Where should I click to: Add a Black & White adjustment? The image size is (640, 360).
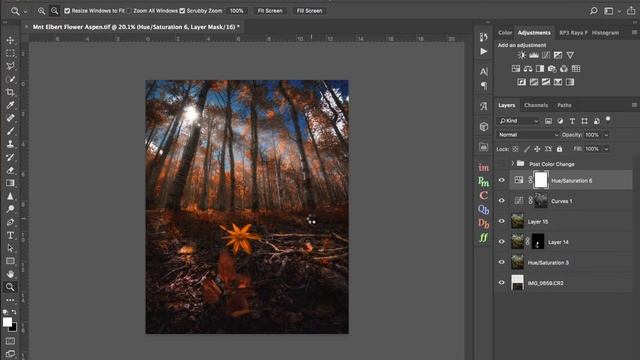click(540, 69)
